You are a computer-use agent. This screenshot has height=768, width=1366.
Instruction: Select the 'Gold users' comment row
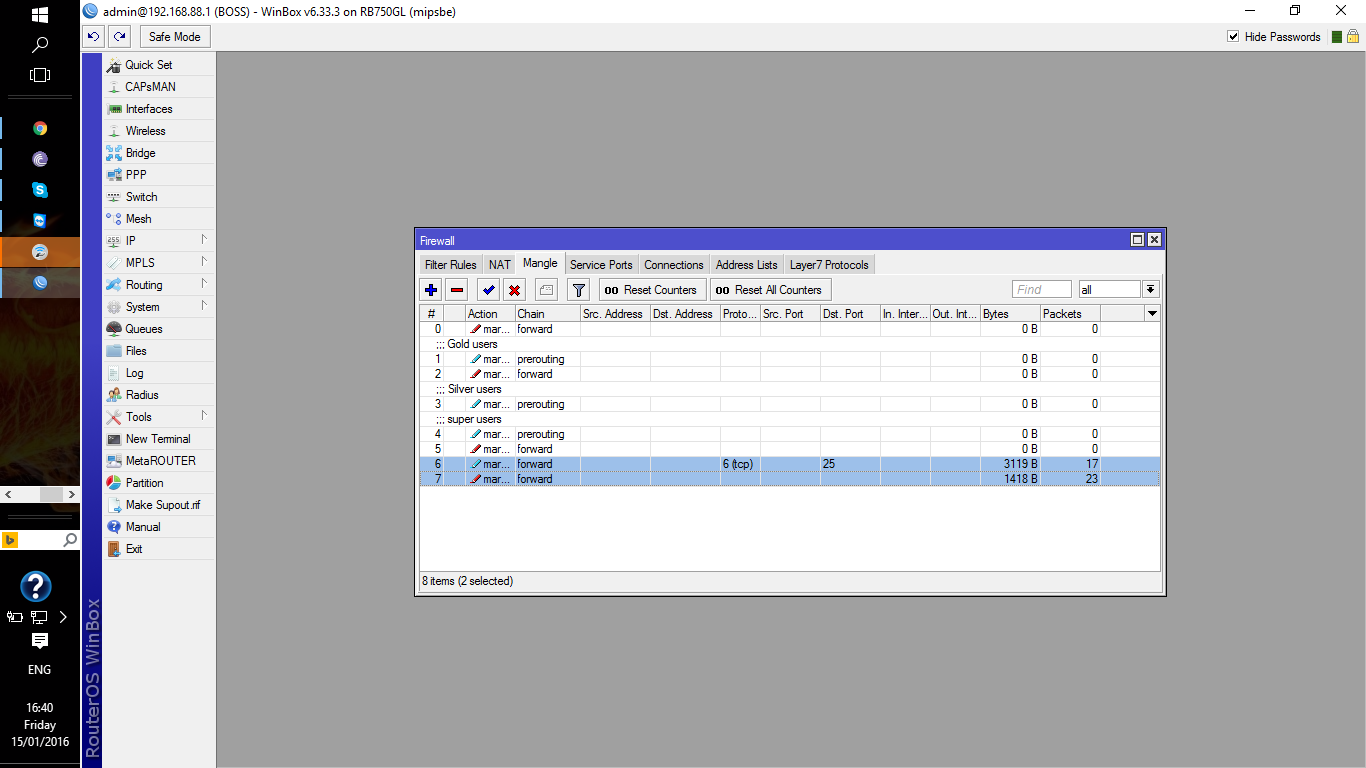tap(789, 344)
